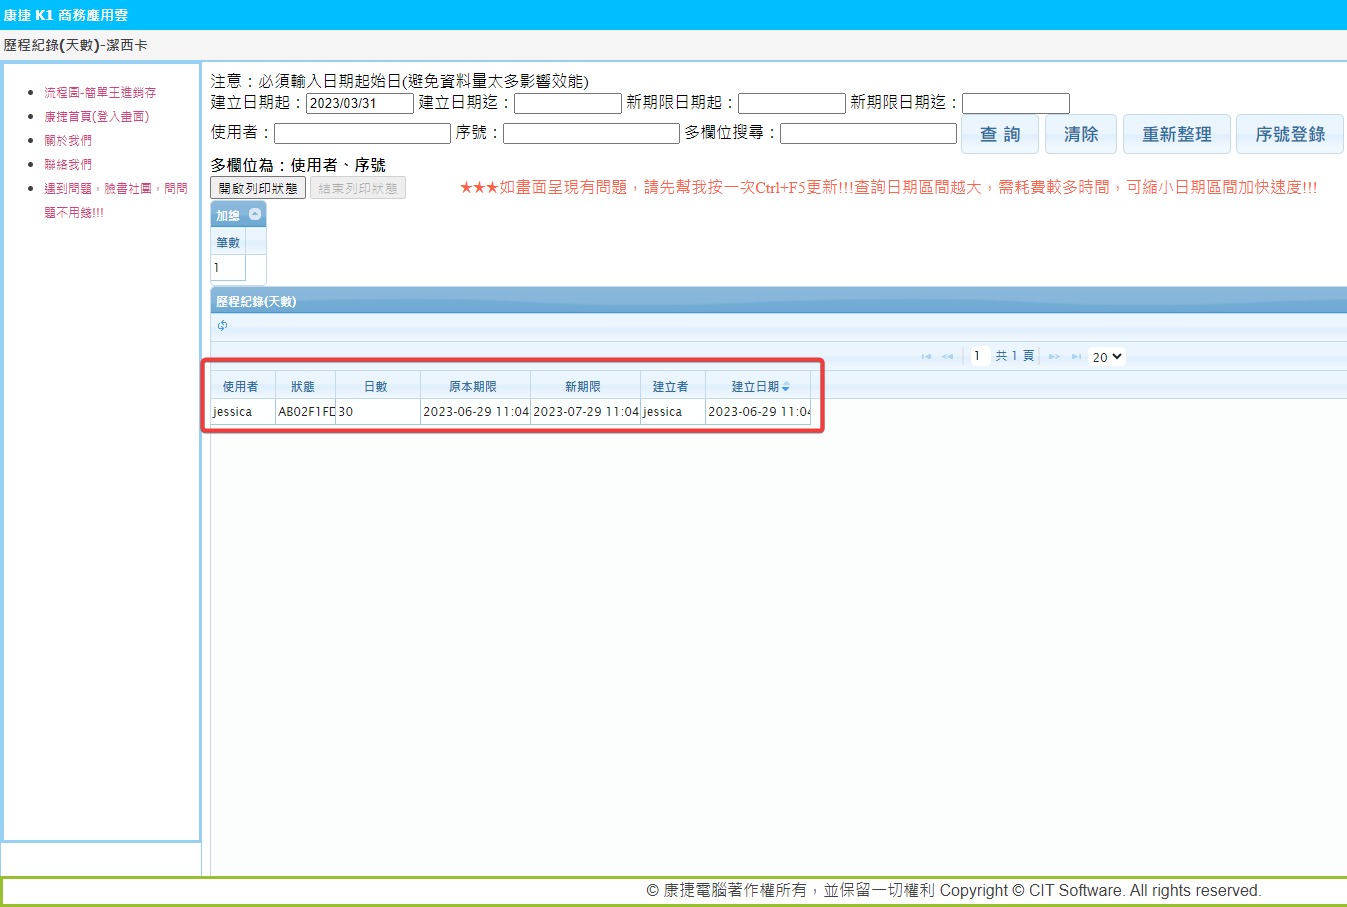Screen dimensions: 1347x907
Task: Sort by 使用者 column header
Action: pyautogui.click(x=240, y=387)
